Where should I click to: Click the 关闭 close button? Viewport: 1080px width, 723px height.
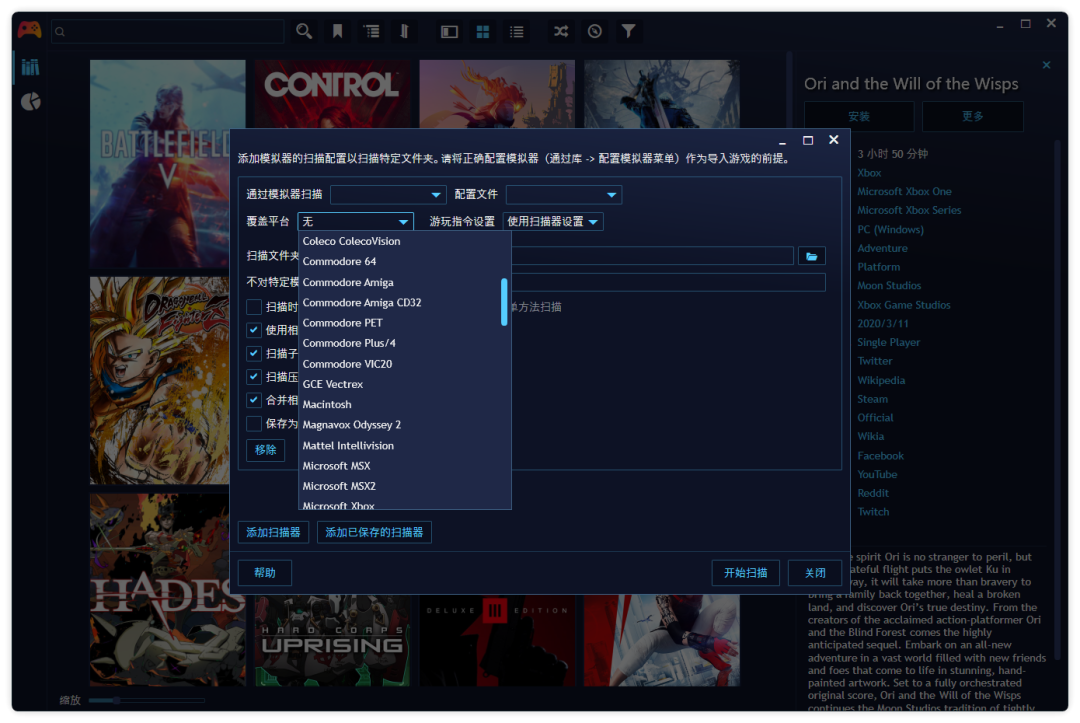815,573
